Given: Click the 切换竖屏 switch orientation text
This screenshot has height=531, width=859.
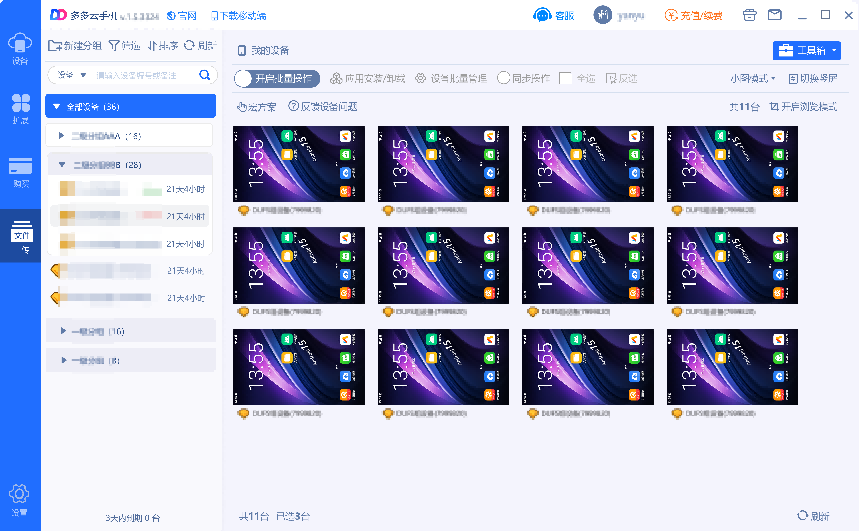Looking at the screenshot, I should click(818, 78).
